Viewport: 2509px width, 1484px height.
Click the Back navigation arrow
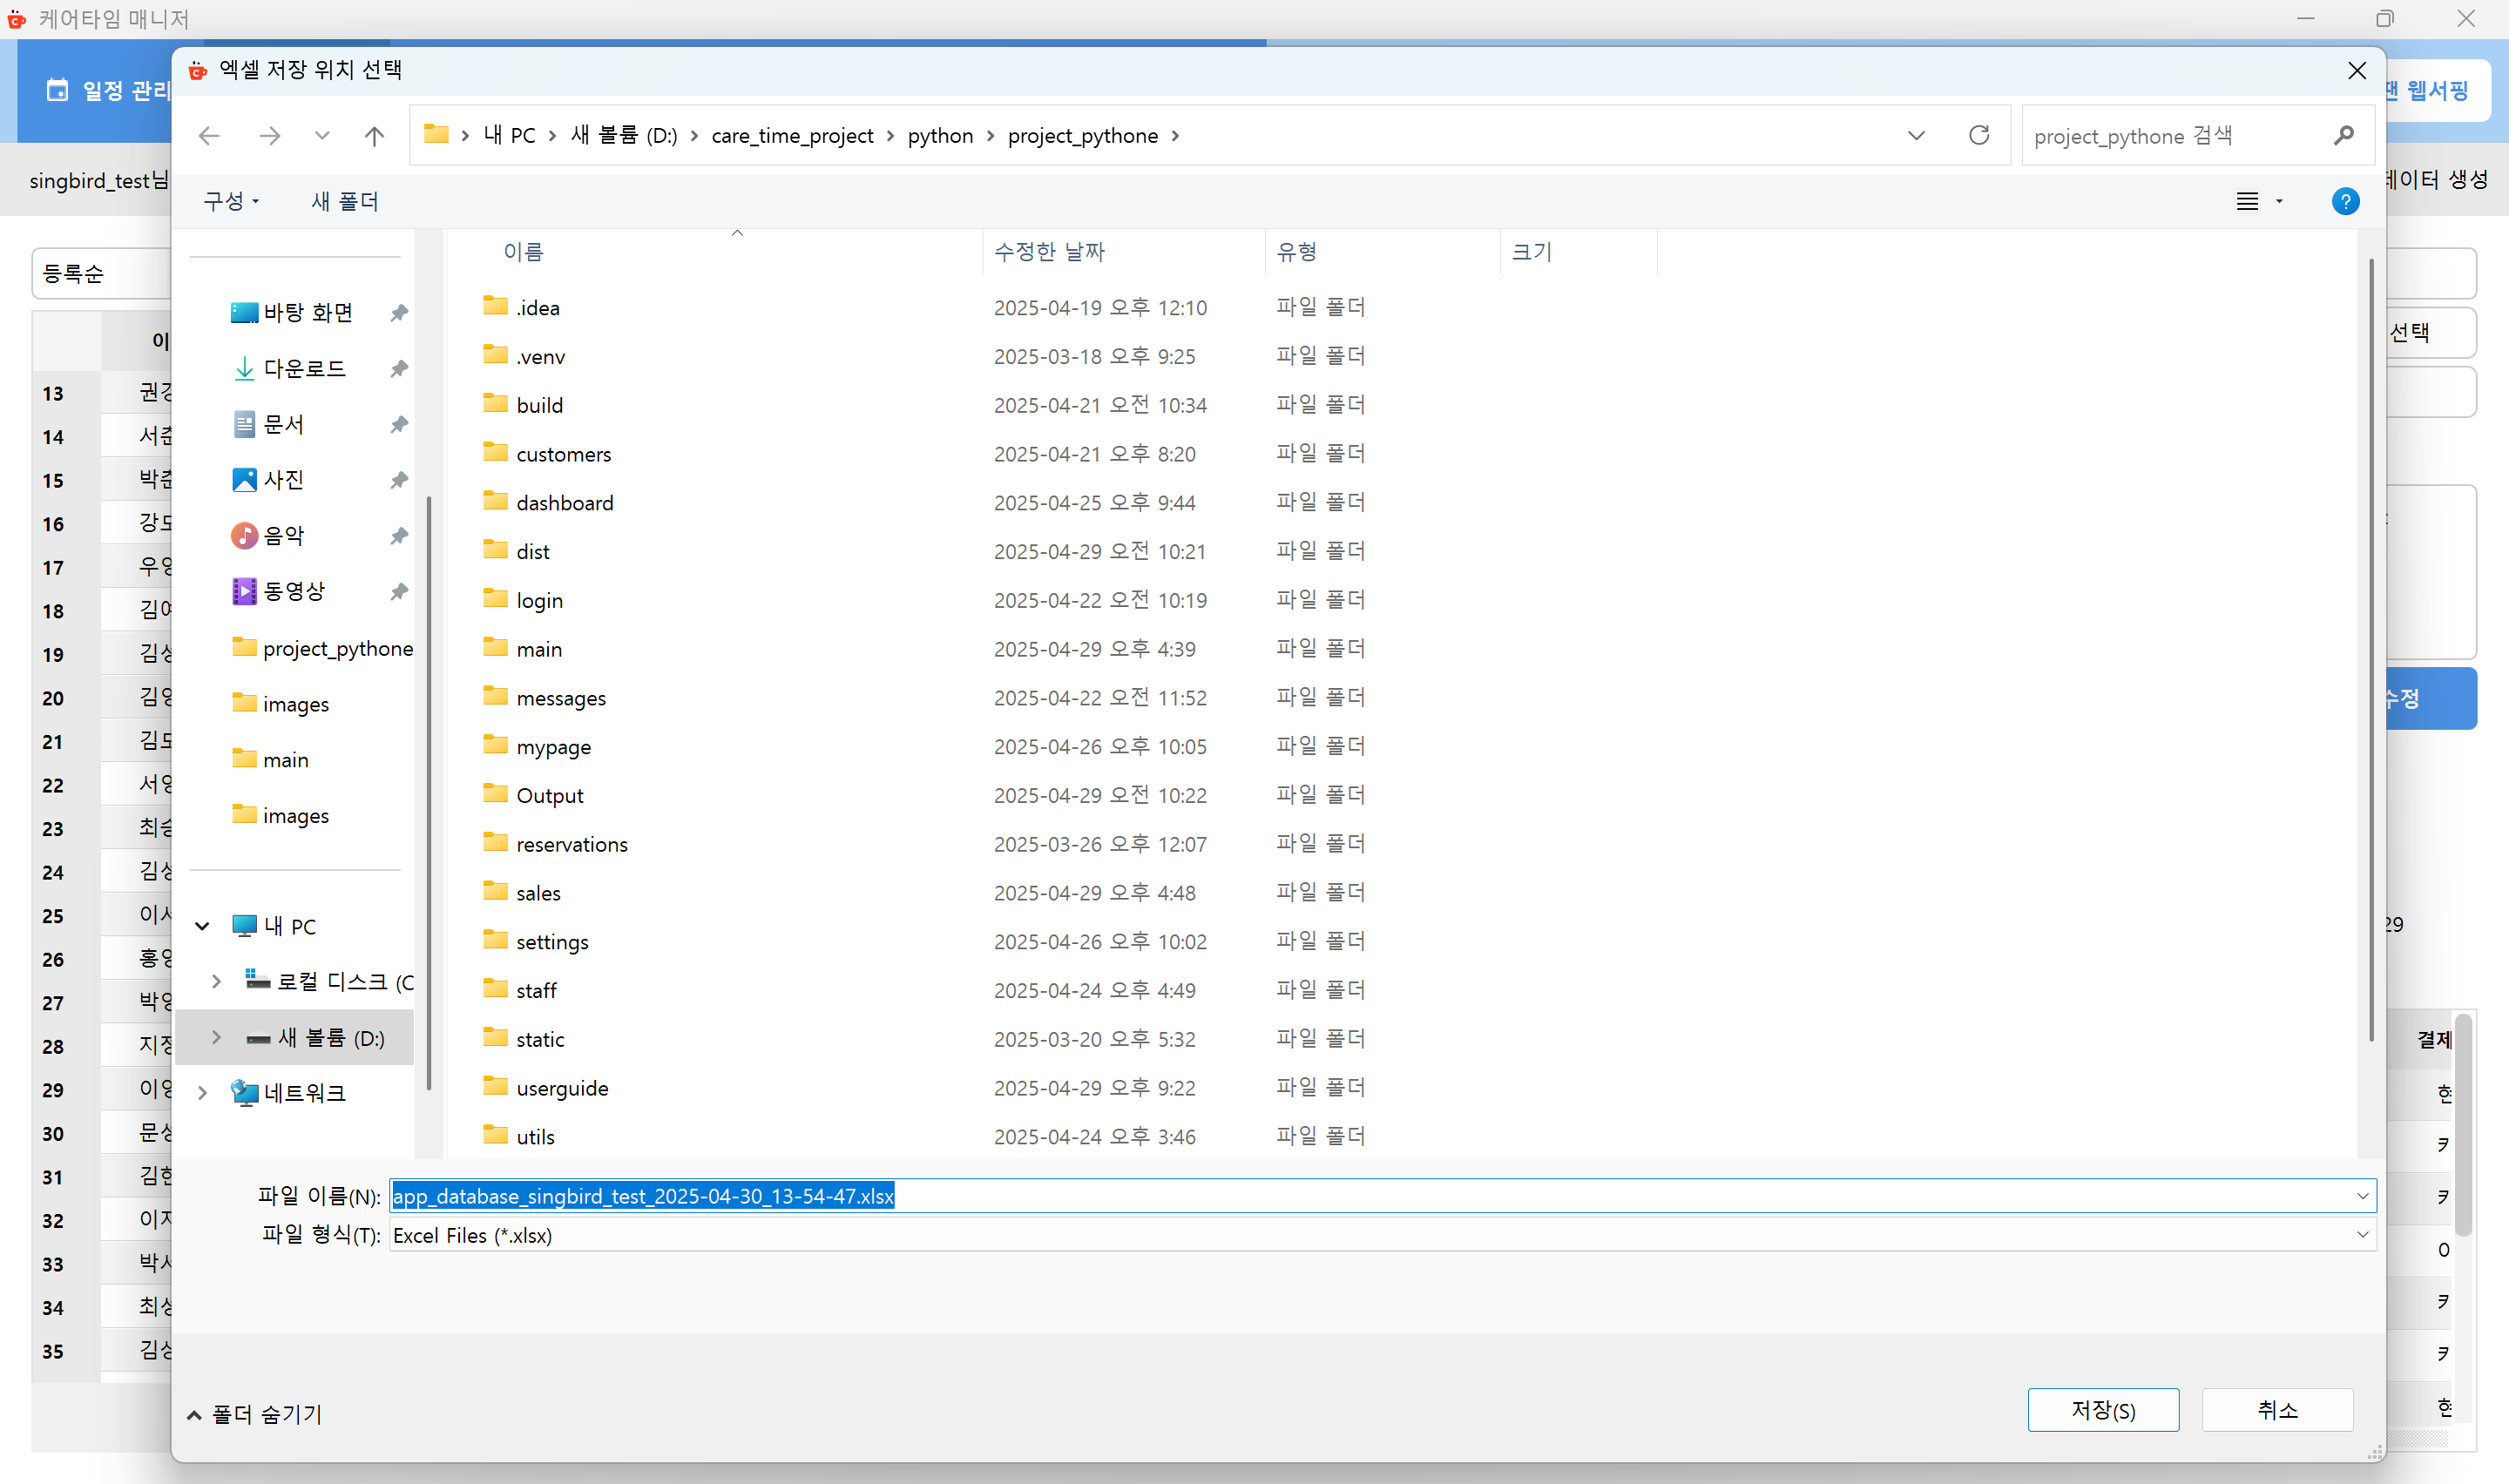point(209,136)
